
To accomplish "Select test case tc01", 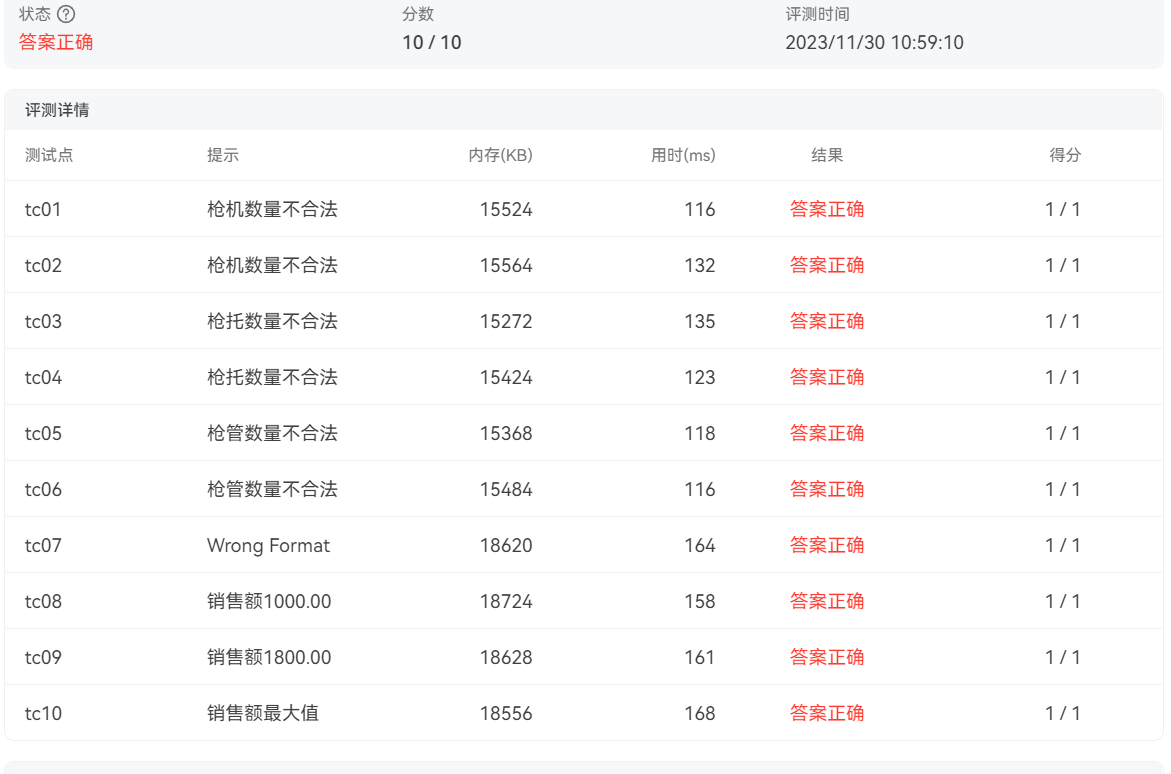I will 43,209.
